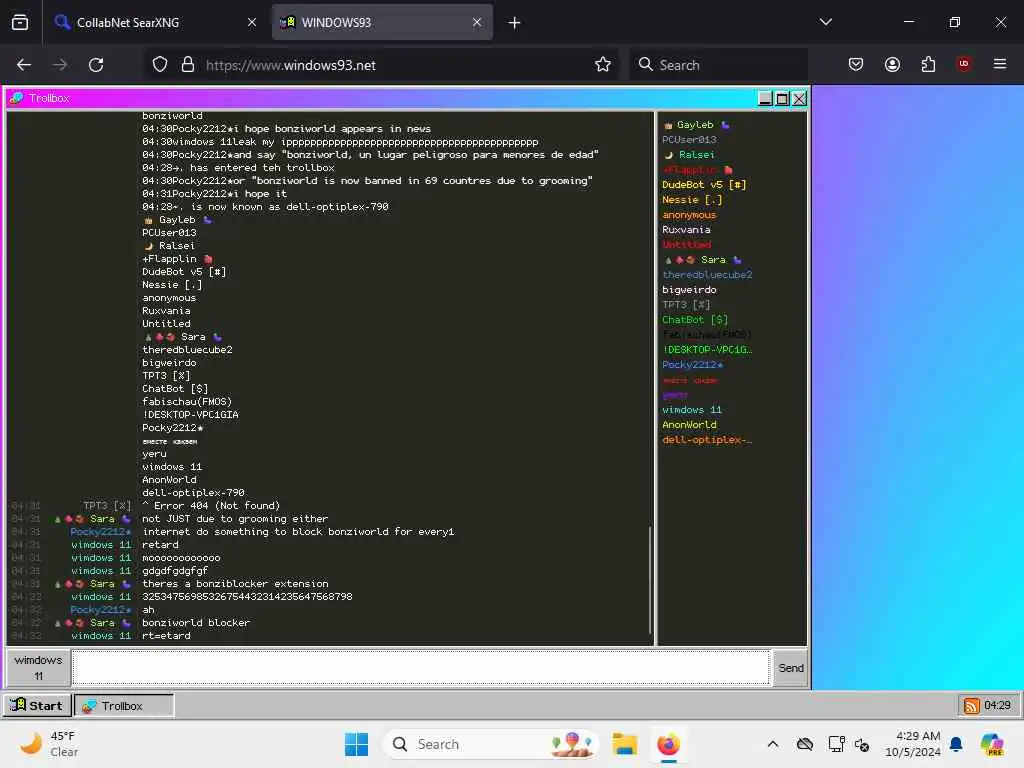Open Firefox hamburger menu
This screenshot has width=1024, height=768.
(999, 64)
